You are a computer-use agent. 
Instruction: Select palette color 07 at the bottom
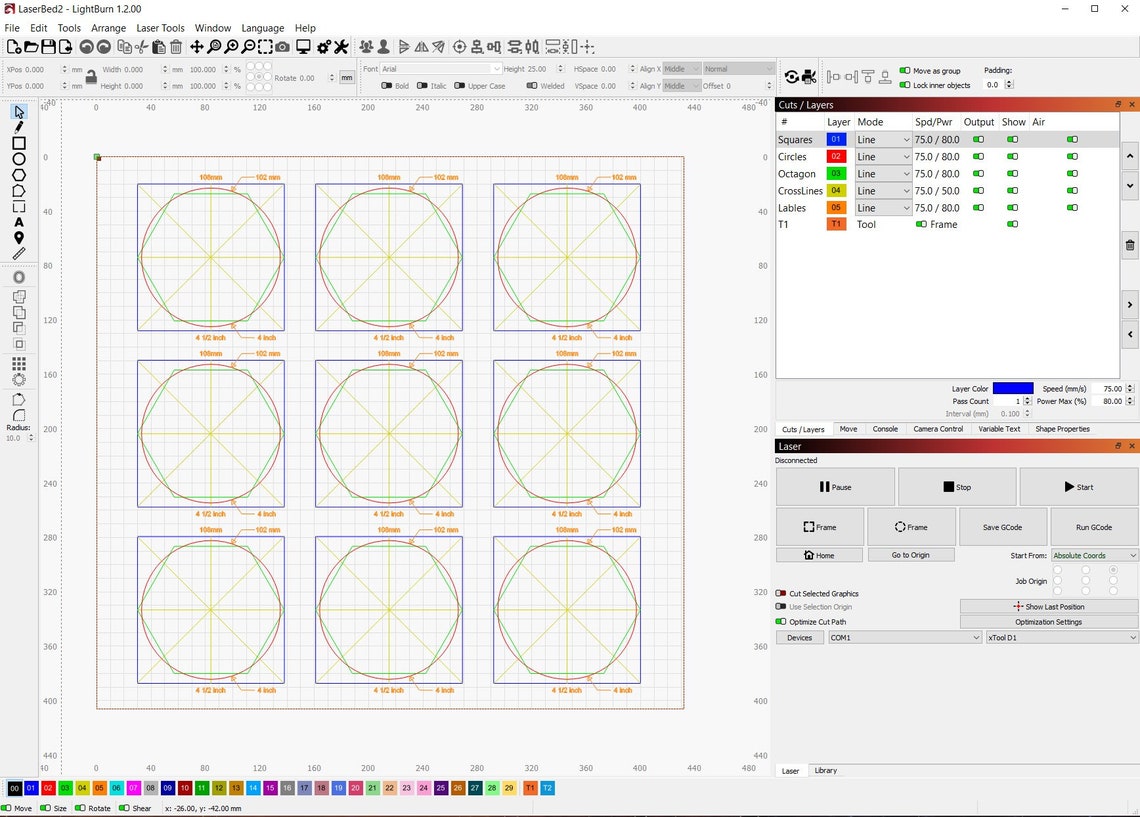133,788
